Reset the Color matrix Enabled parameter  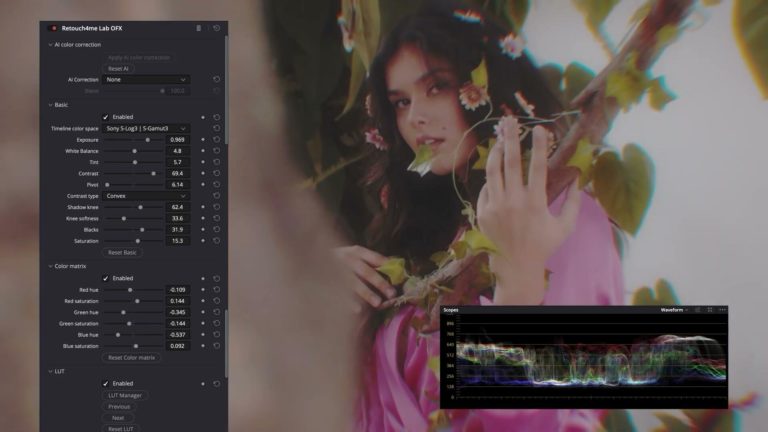point(216,278)
